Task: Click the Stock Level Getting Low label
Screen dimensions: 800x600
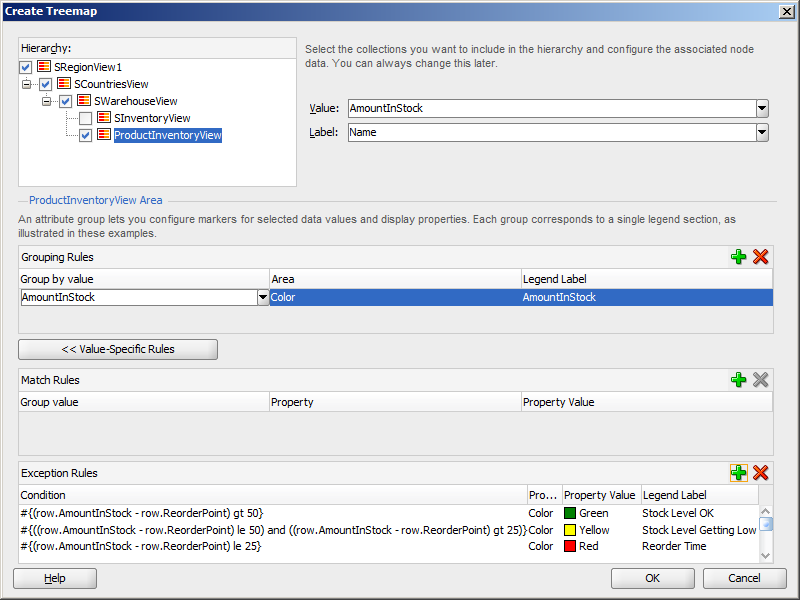Action: tap(699, 530)
